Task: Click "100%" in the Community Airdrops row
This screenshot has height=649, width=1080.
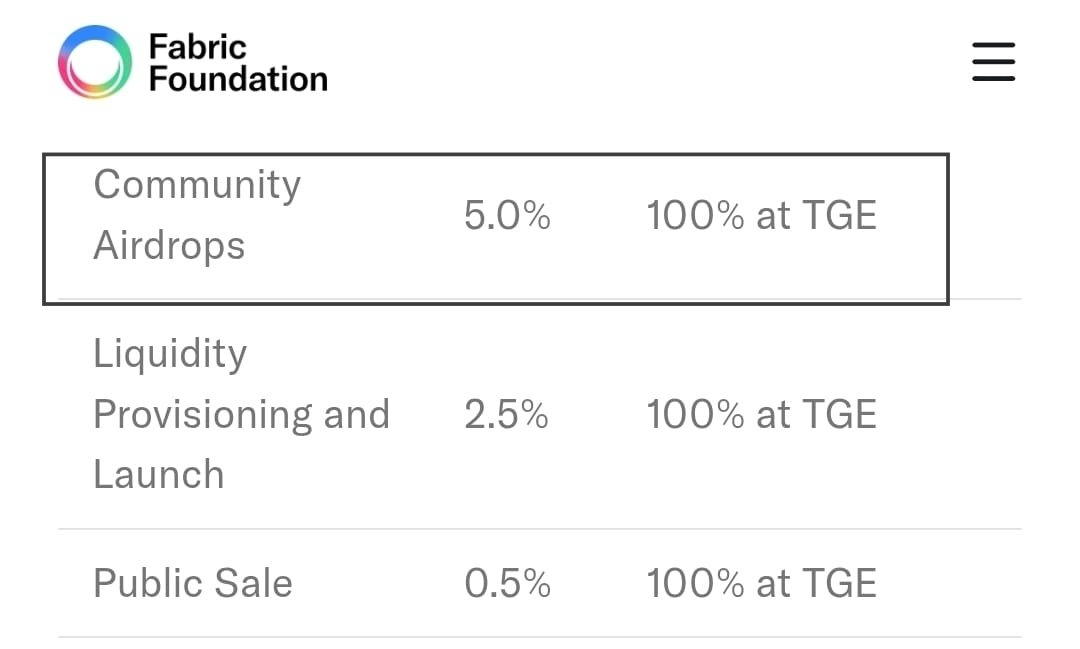Action: pyautogui.click(x=696, y=216)
